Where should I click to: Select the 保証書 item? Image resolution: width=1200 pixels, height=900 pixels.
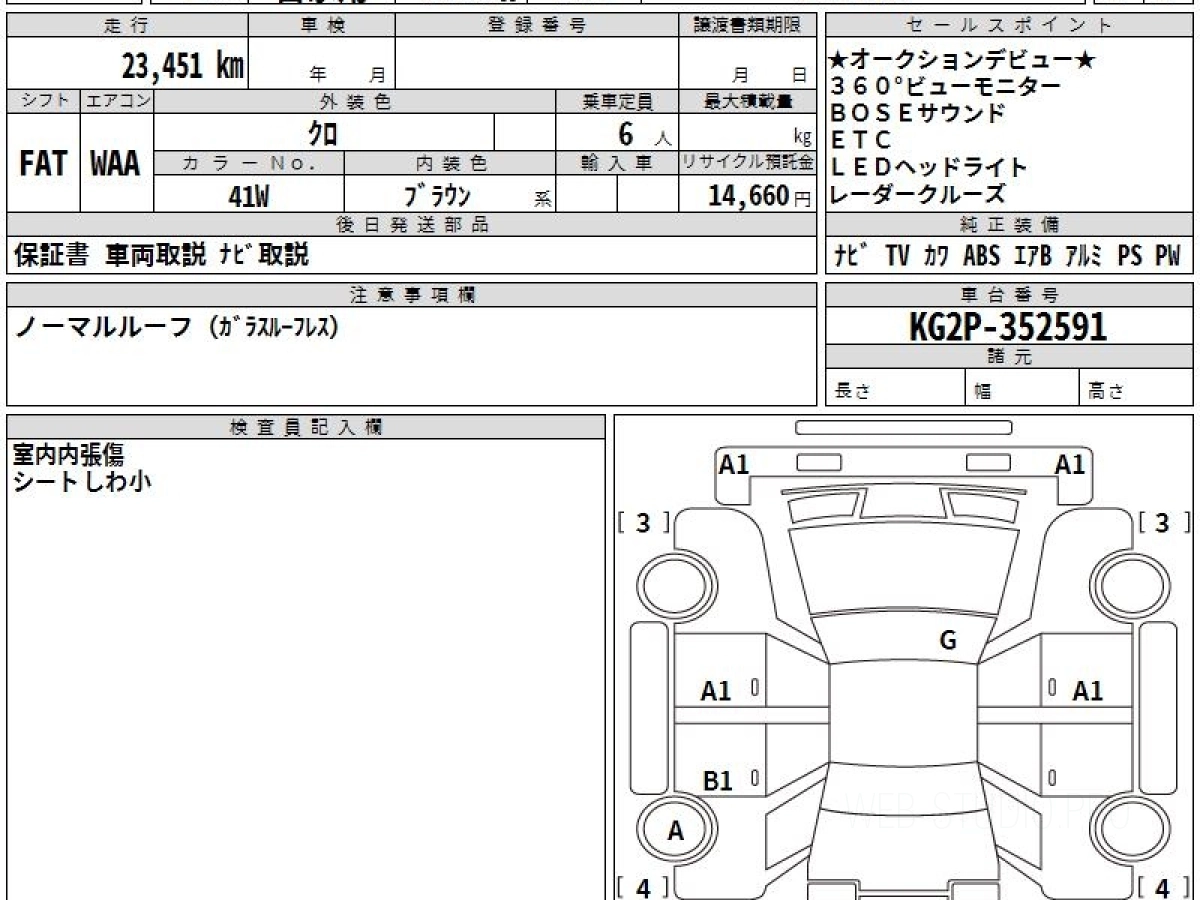(x=51, y=255)
